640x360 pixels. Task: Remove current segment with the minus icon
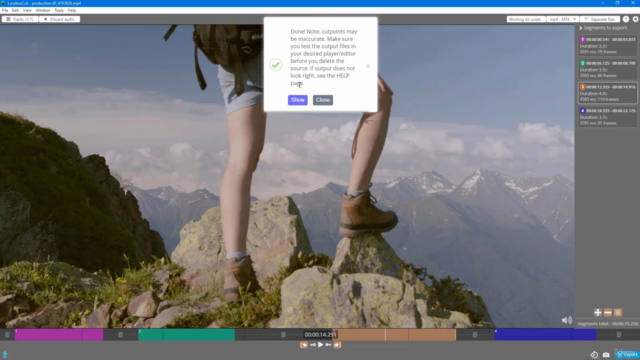coord(608,313)
